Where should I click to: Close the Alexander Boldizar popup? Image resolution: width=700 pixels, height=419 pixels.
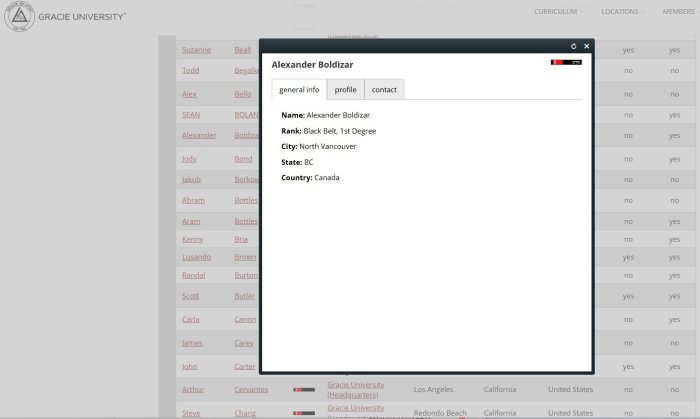point(587,46)
